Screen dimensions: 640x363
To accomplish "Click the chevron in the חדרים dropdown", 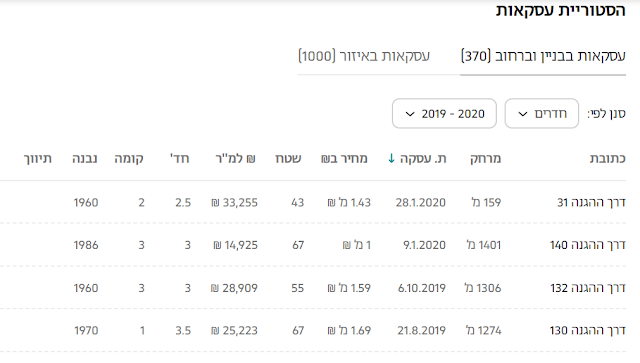I will pyautogui.click(x=523, y=114).
